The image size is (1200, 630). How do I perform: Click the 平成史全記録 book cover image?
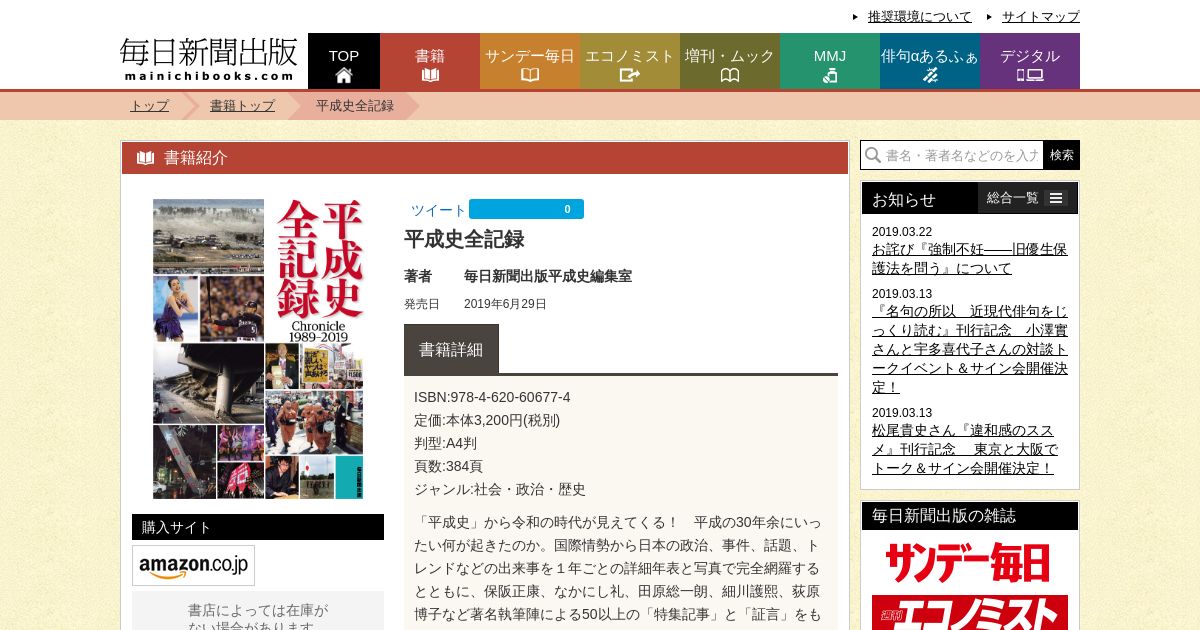click(258, 348)
